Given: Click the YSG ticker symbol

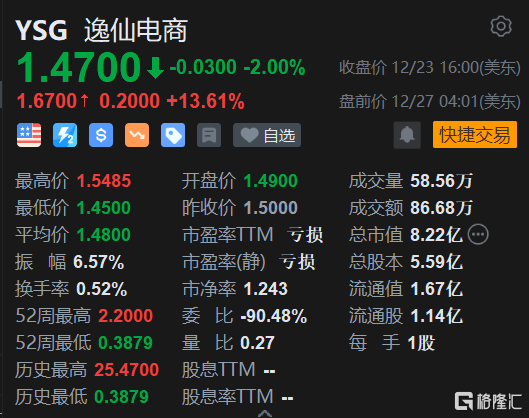Looking at the screenshot, I should point(41,31).
